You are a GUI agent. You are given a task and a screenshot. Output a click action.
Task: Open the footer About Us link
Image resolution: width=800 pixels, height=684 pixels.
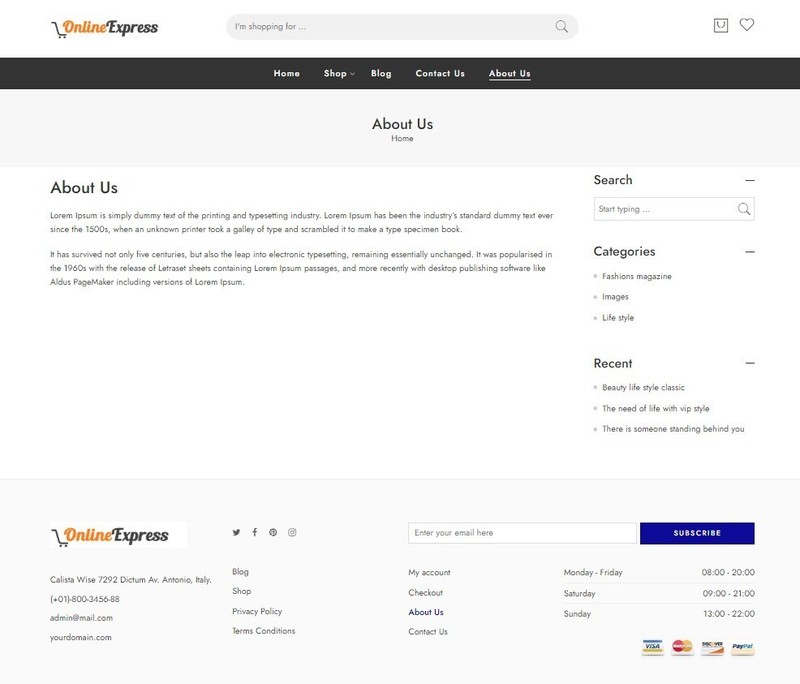tap(426, 612)
